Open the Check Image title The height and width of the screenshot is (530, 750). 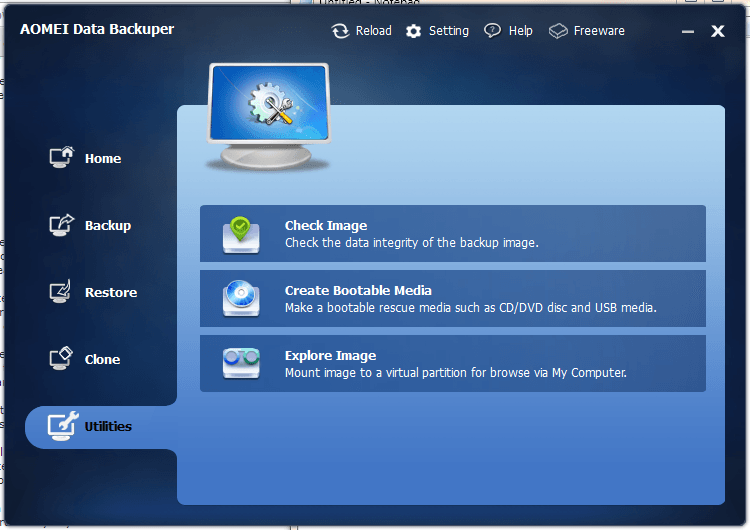tap(326, 225)
